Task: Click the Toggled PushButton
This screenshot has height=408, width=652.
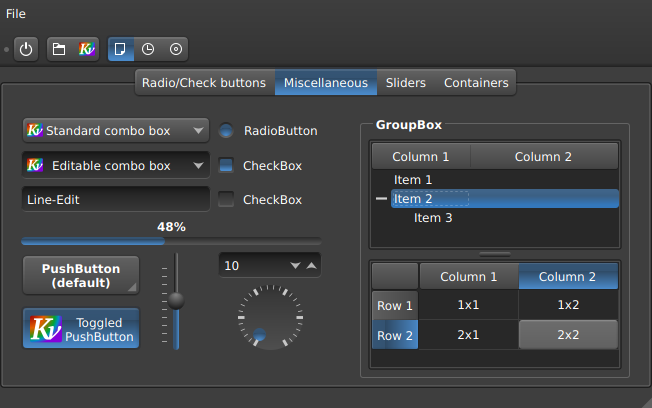Action: tap(81, 329)
